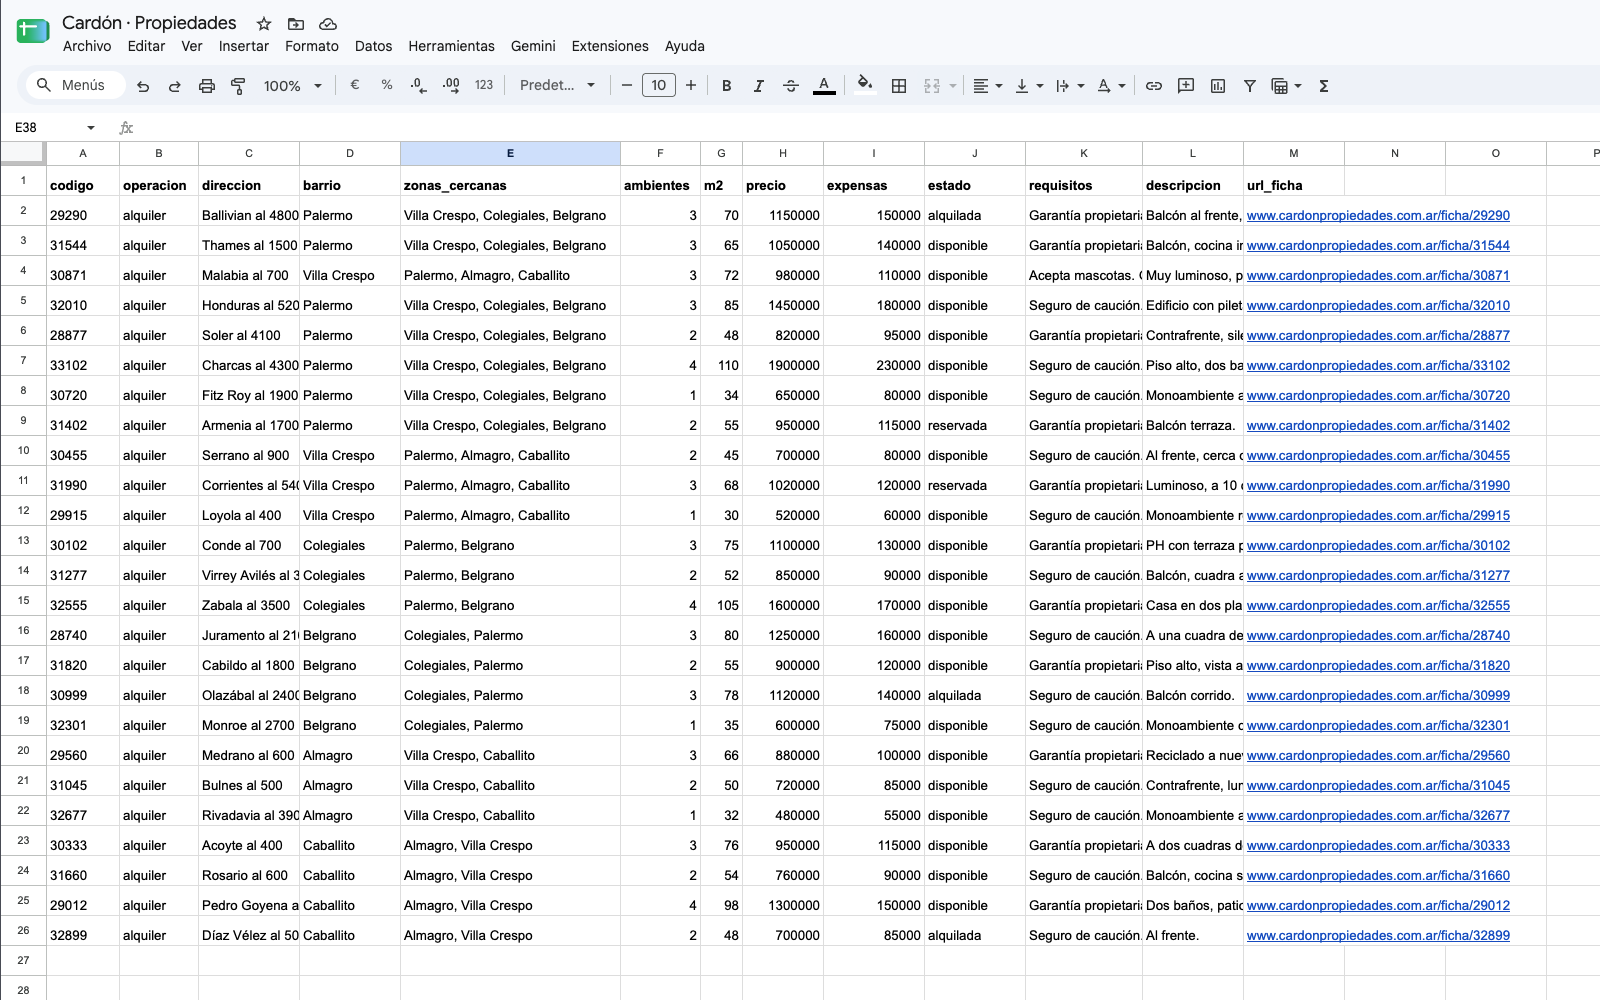View cloud save status icon
Image resolution: width=1600 pixels, height=1000 pixels.
(328, 23)
